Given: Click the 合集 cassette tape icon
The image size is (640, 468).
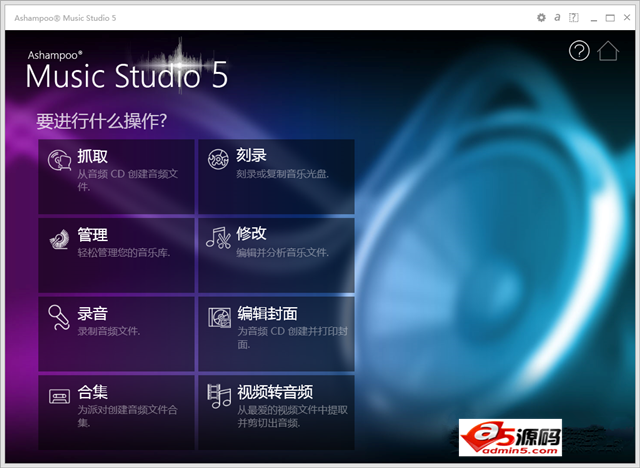Looking at the screenshot, I should (x=60, y=395).
